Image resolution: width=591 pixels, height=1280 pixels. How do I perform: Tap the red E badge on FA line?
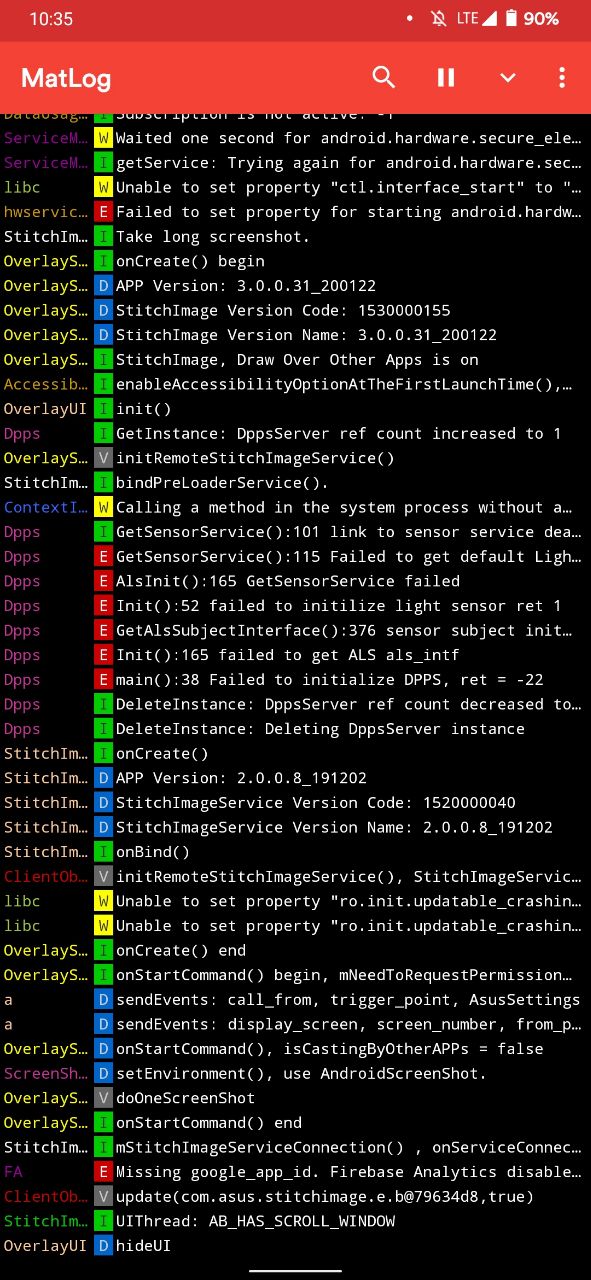coord(103,1171)
